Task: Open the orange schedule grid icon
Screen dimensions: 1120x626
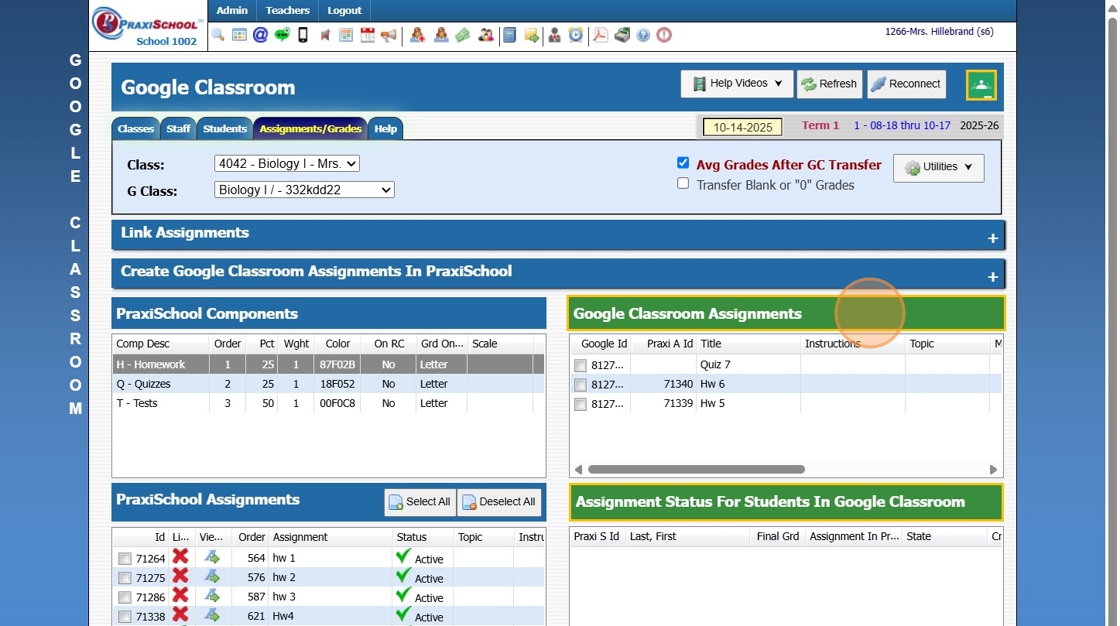Action: coord(346,35)
